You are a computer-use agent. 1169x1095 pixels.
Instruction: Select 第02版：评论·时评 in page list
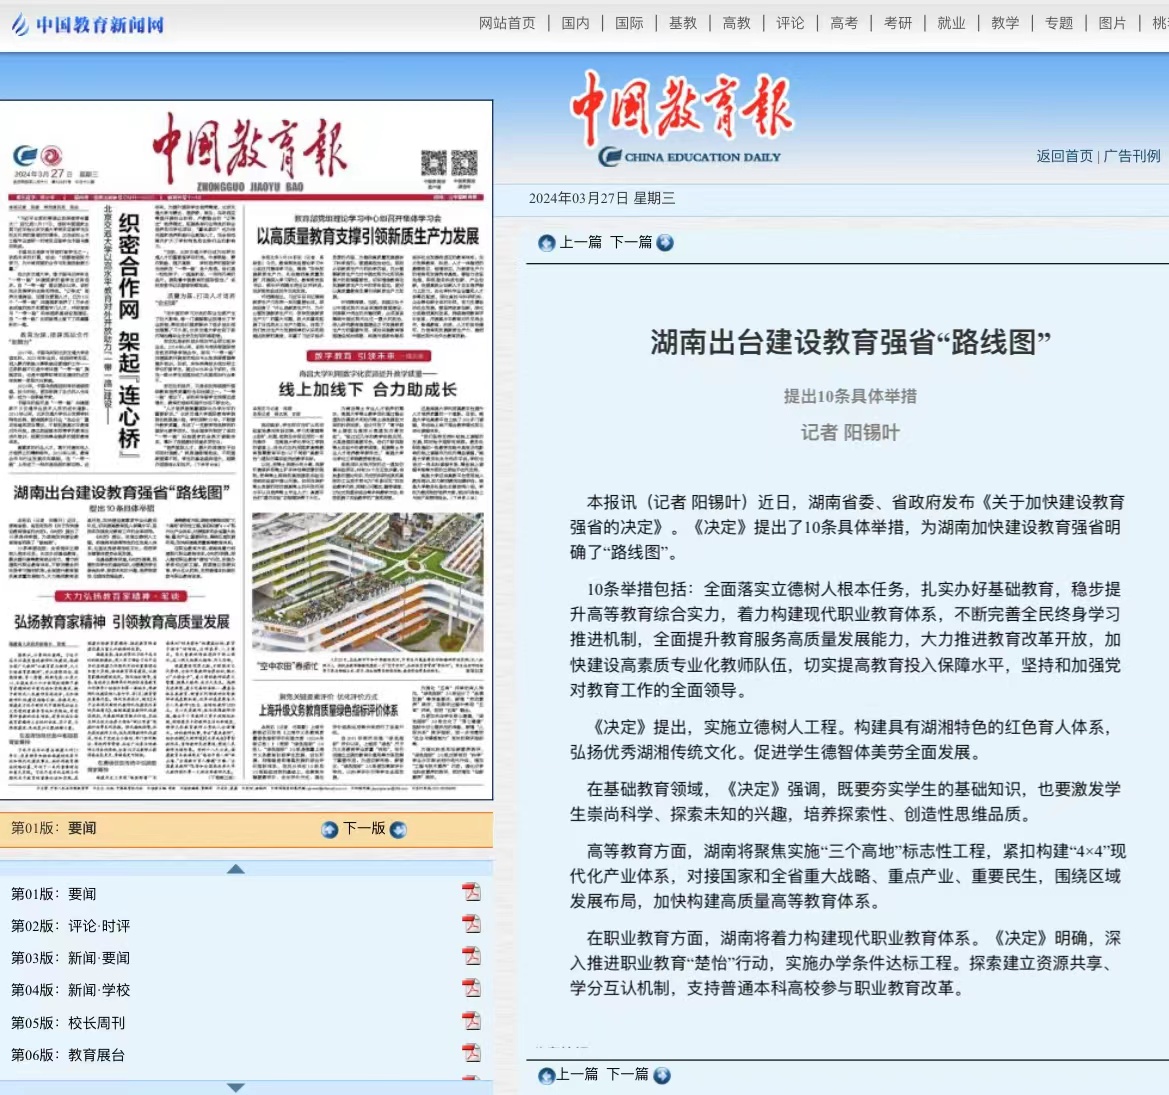pyautogui.click(x=71, y=926)
